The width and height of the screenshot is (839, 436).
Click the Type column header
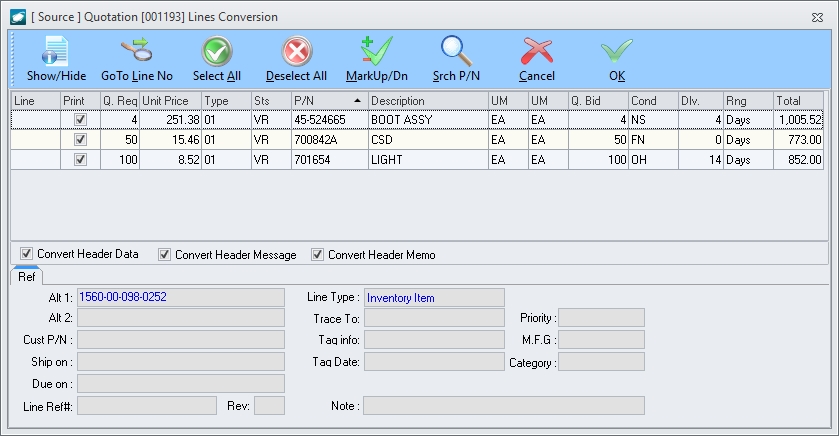(226, 101)
